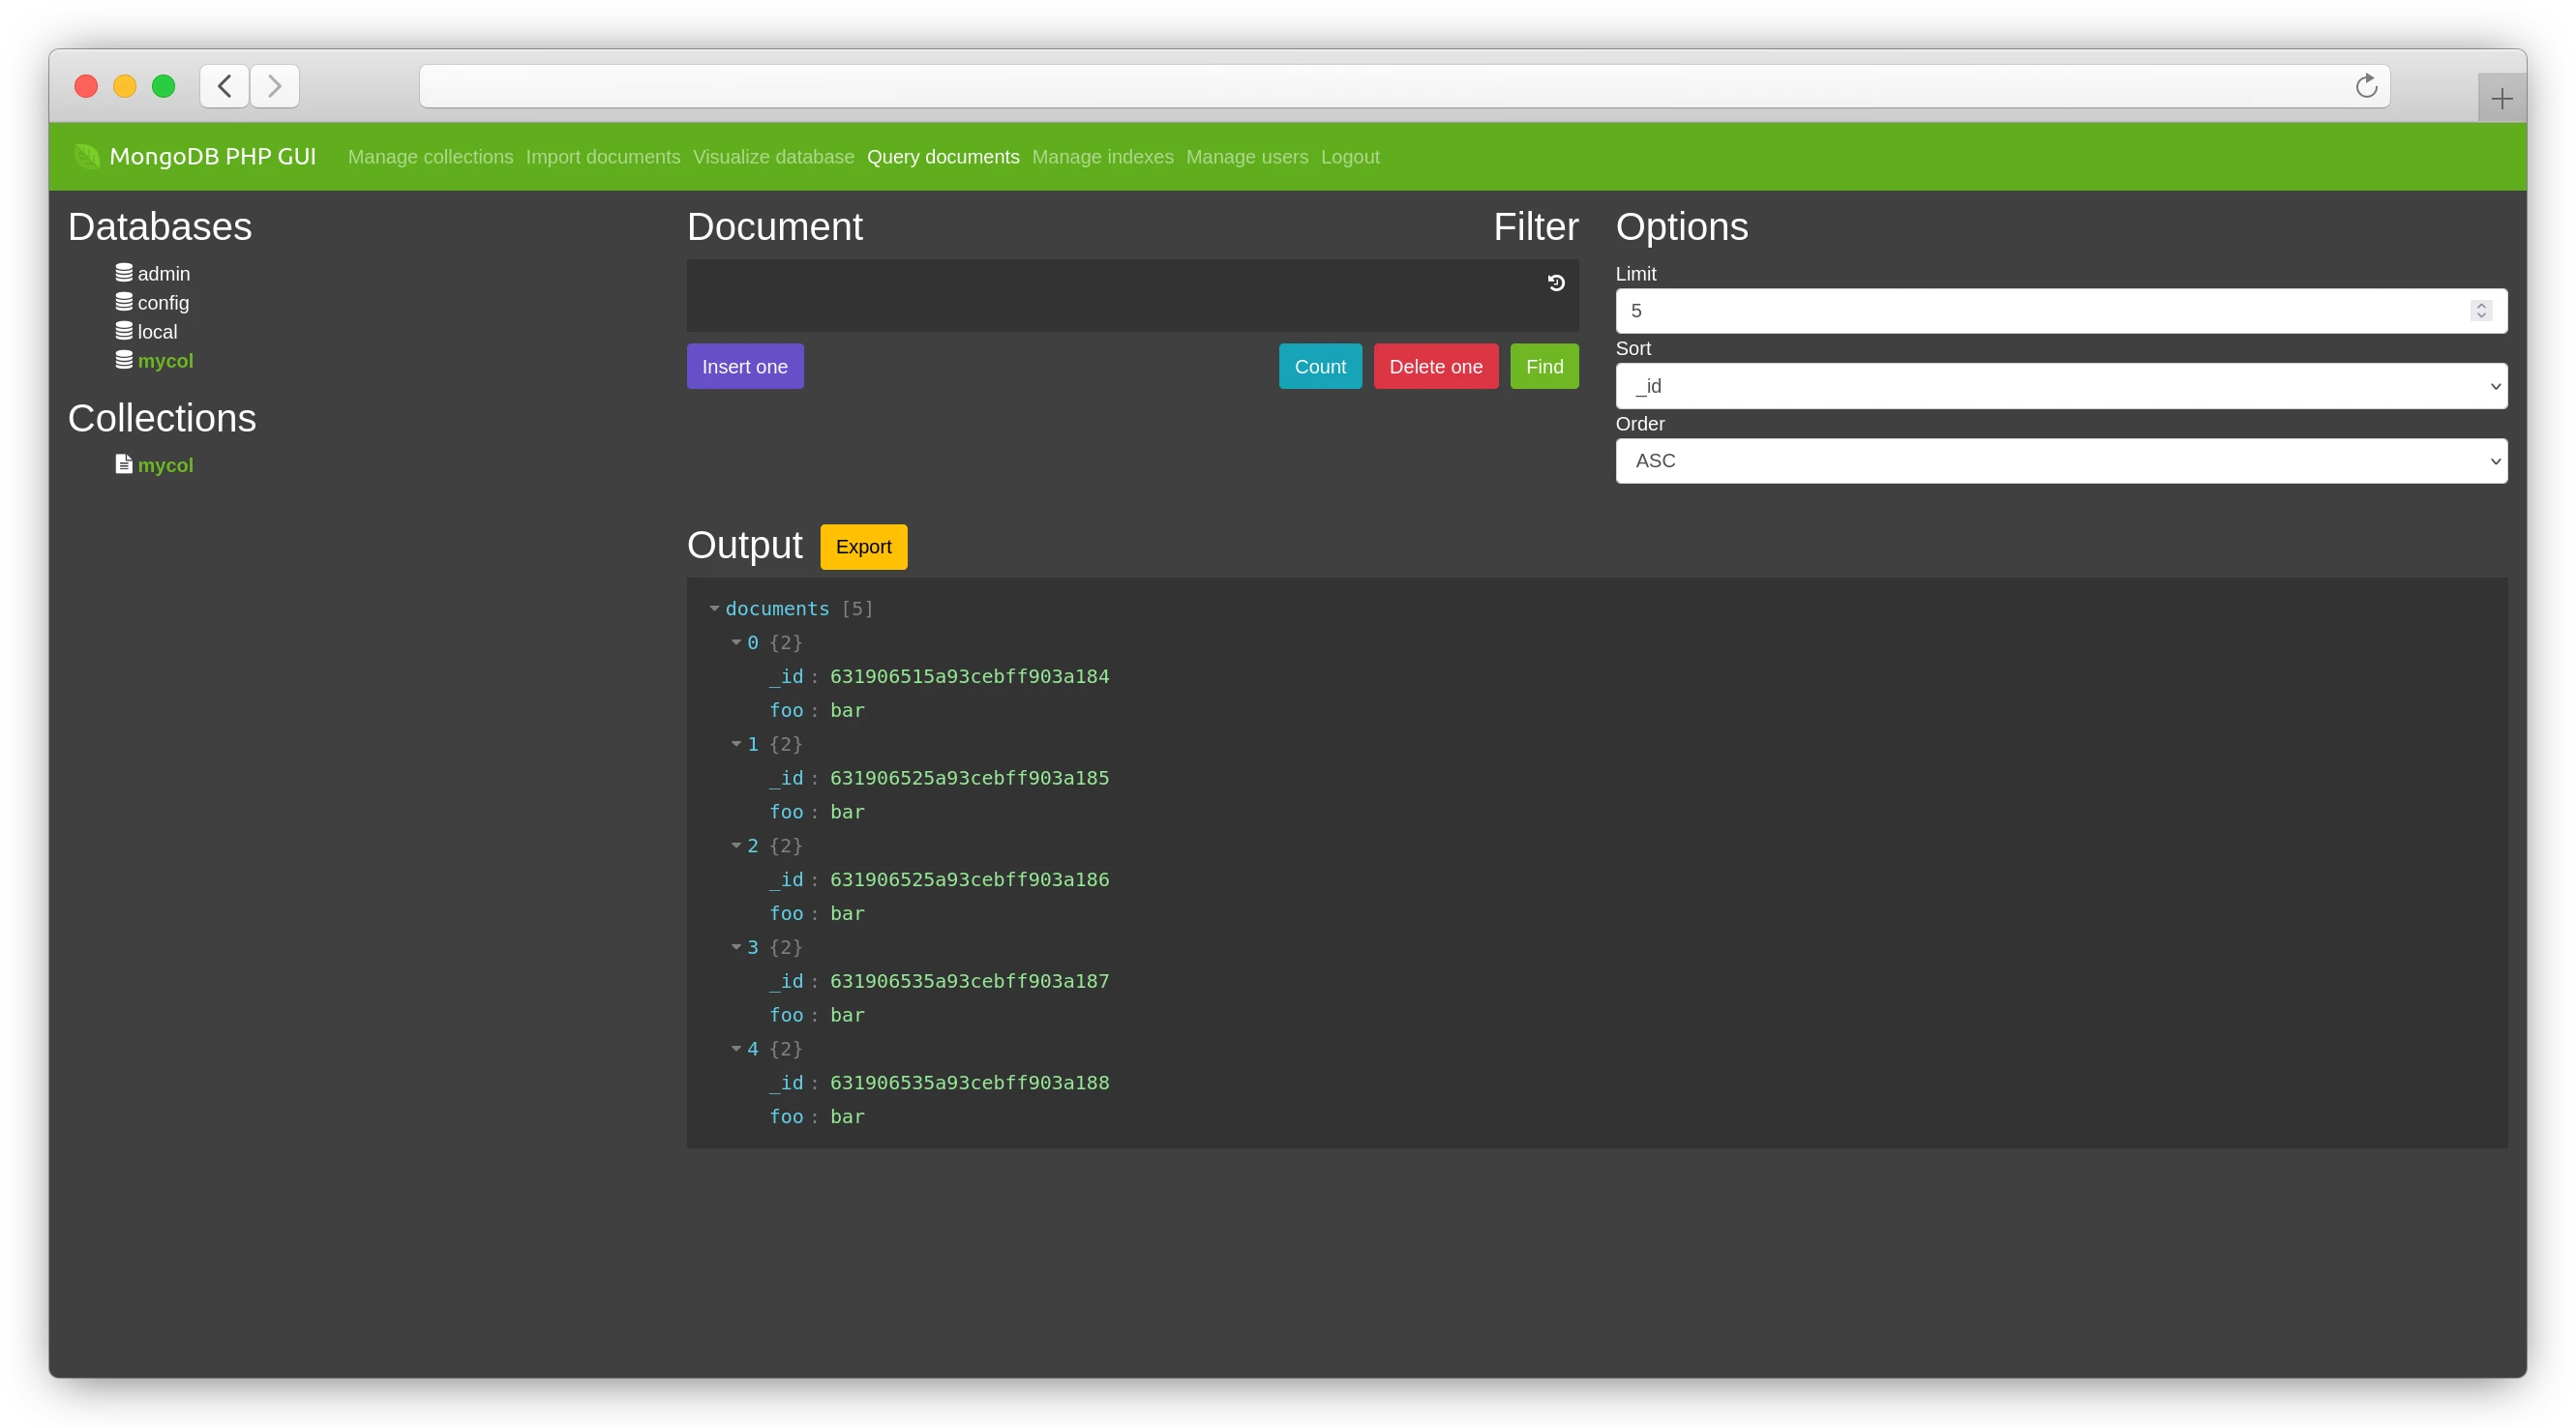
Task: Select the admin database icon
Action: (x=122, y=271)
